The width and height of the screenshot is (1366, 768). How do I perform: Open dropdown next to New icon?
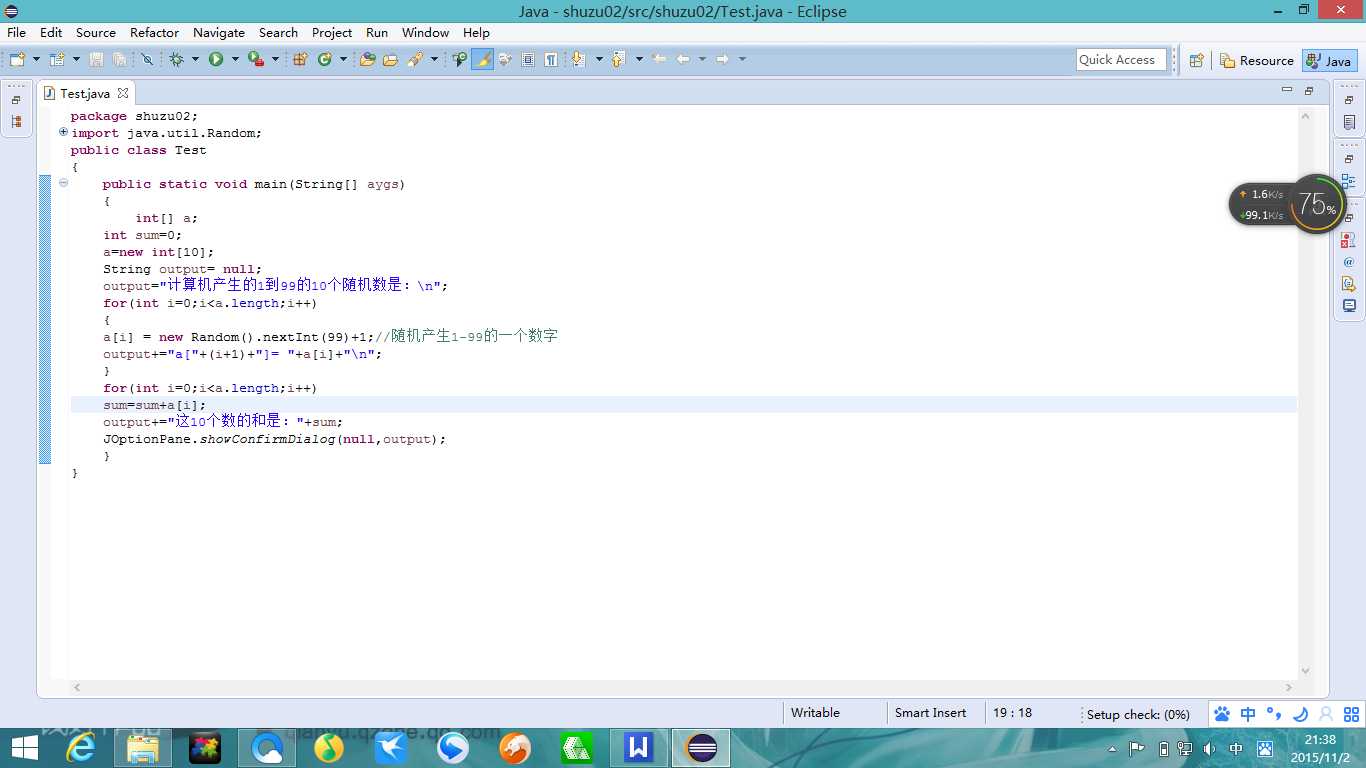pyautogui.click(x=36, y=59)
